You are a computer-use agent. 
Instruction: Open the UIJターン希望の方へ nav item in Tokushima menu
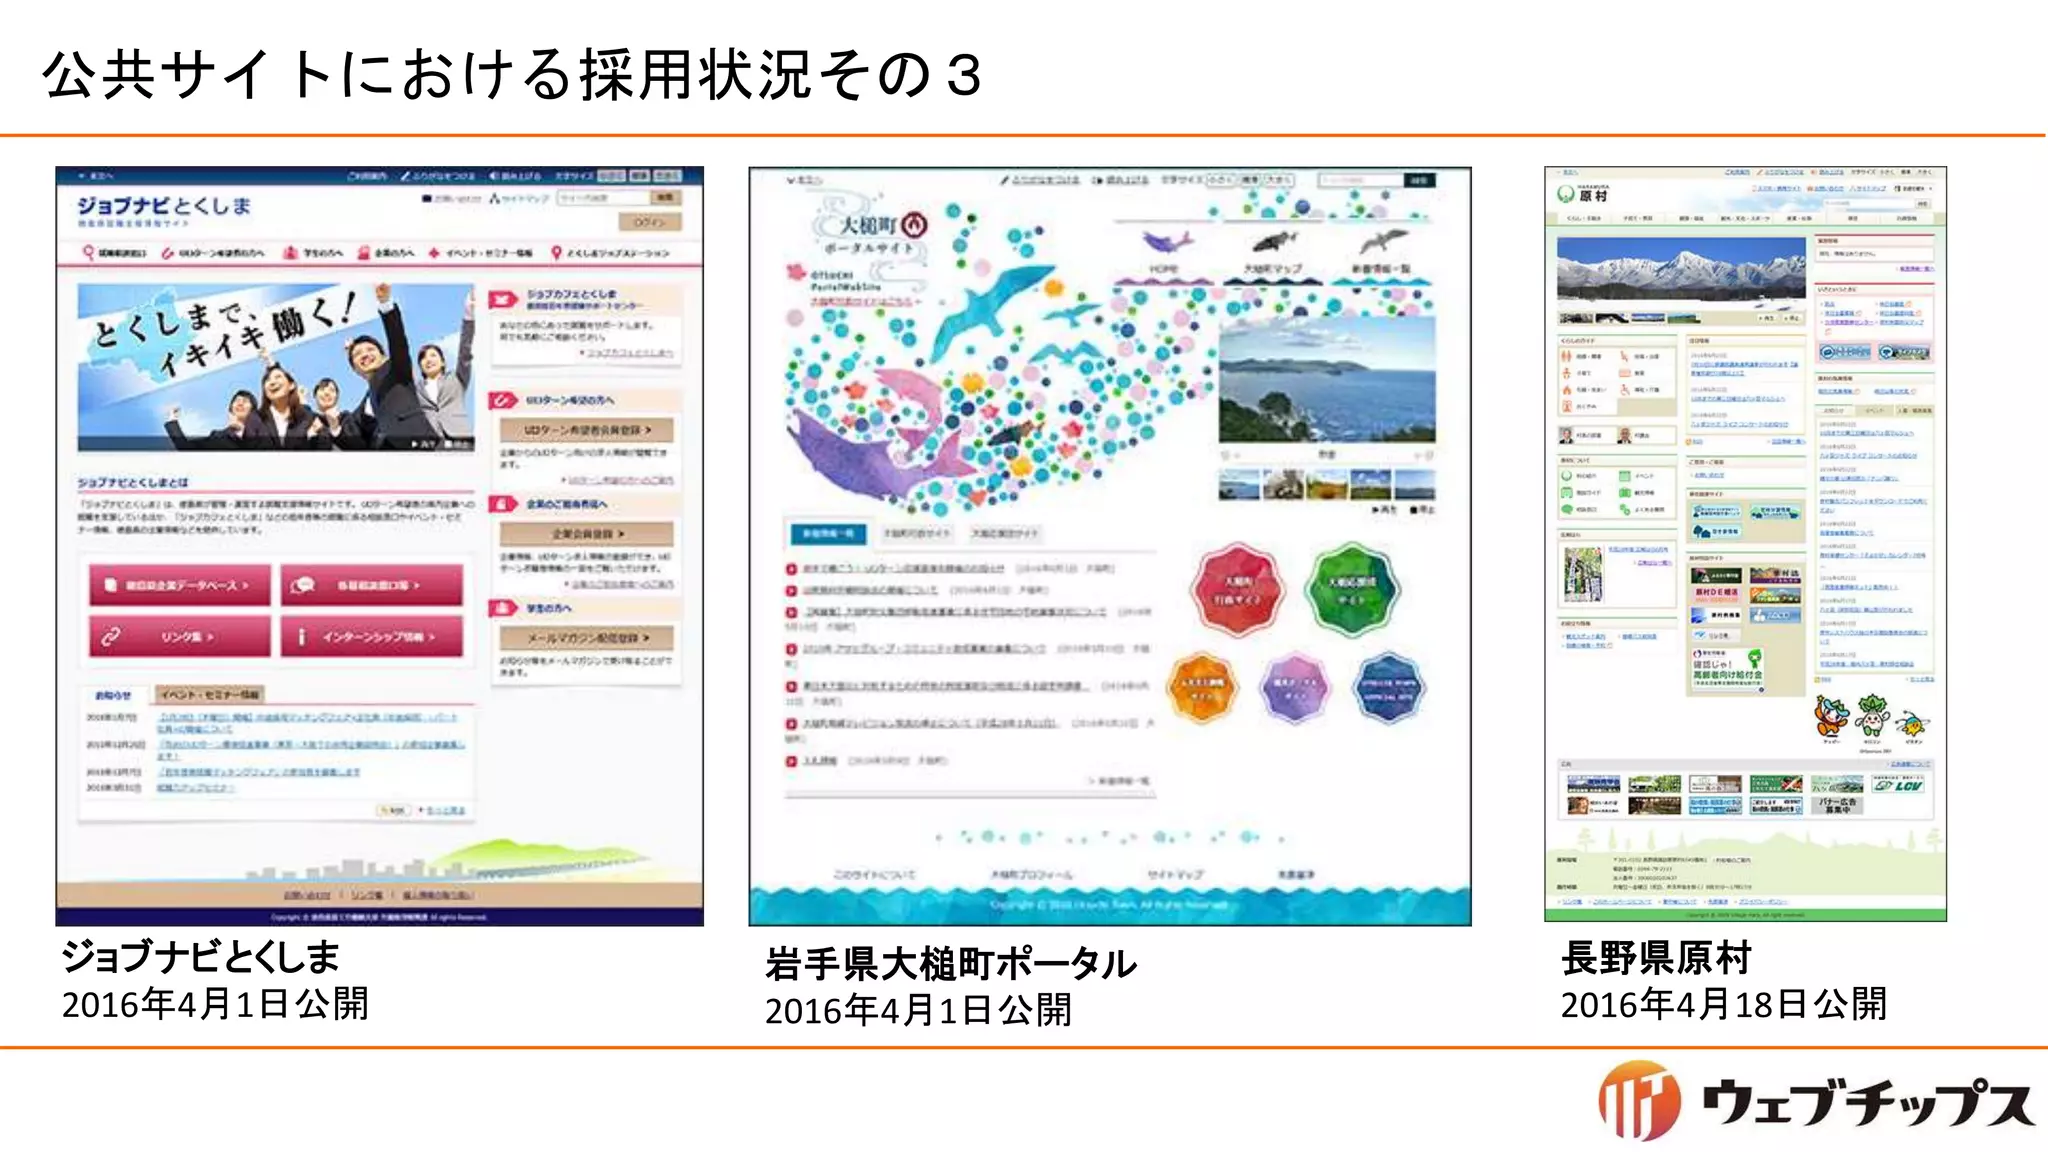point(215,254)
